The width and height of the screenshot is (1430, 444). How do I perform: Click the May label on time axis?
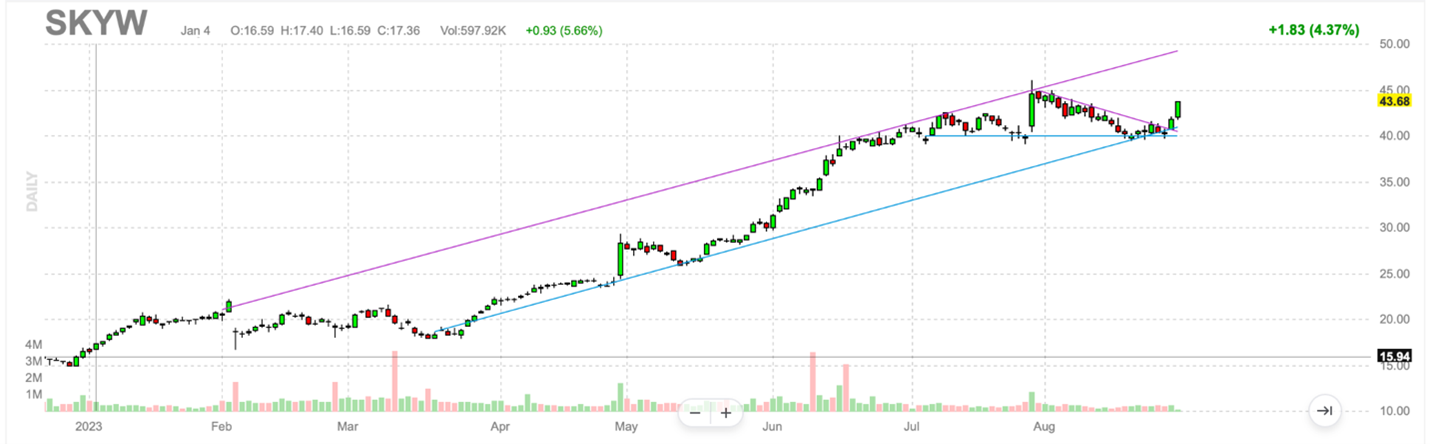coord(626,427)
